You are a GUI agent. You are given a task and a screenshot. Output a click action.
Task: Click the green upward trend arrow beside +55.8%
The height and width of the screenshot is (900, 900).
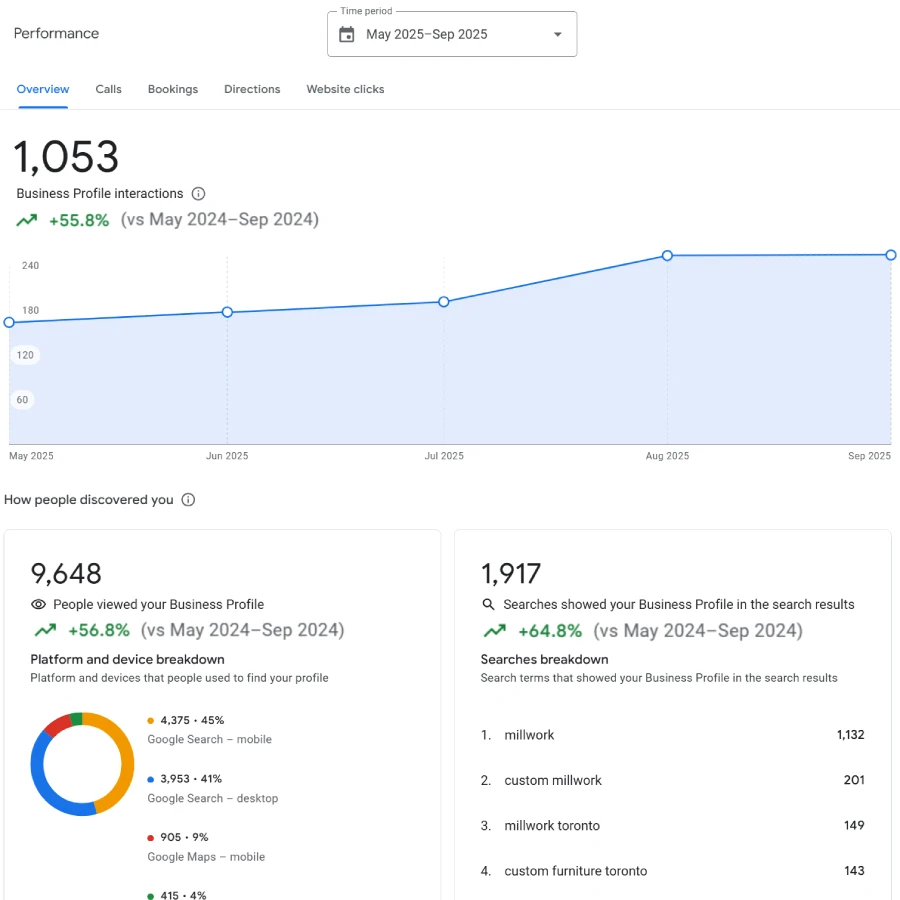(x=27, y=219)
